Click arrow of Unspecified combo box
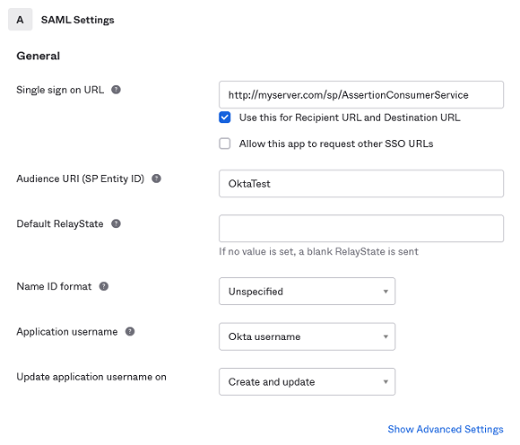This screenshot has height=445, width=520. tap(386, 291)
